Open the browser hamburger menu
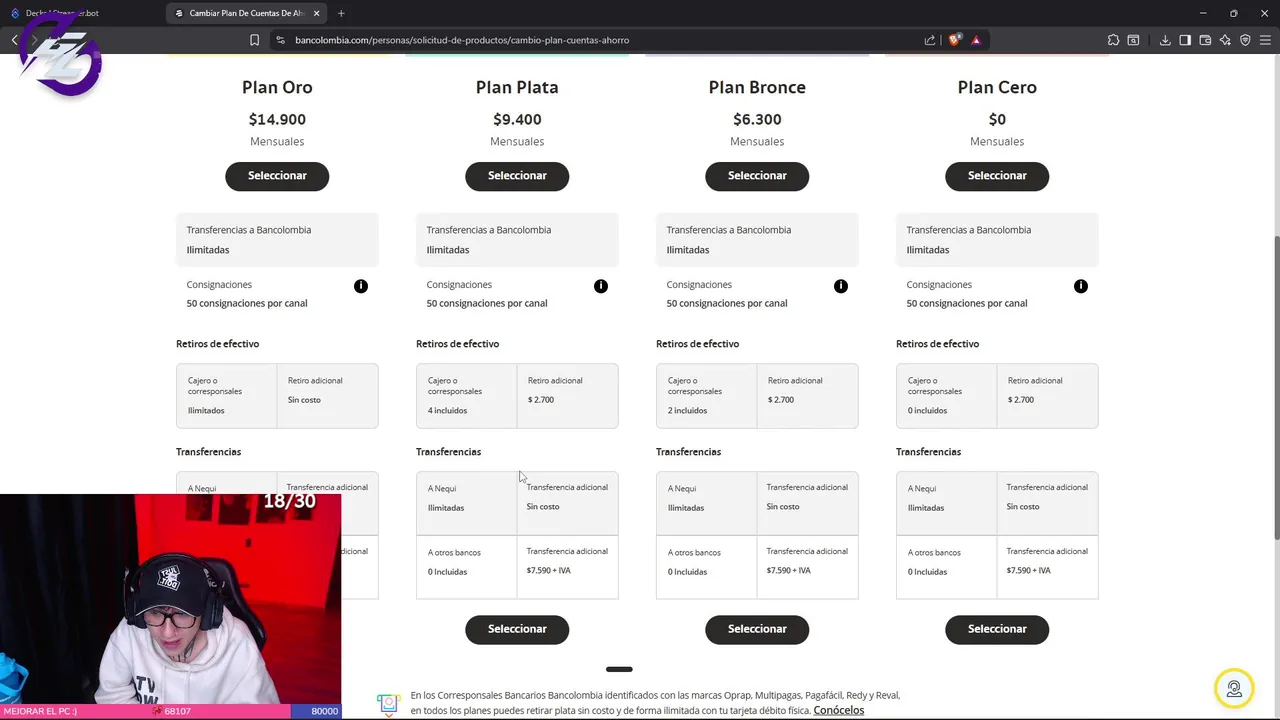This screenshot has width=1280, height=720. point(1265,40)
